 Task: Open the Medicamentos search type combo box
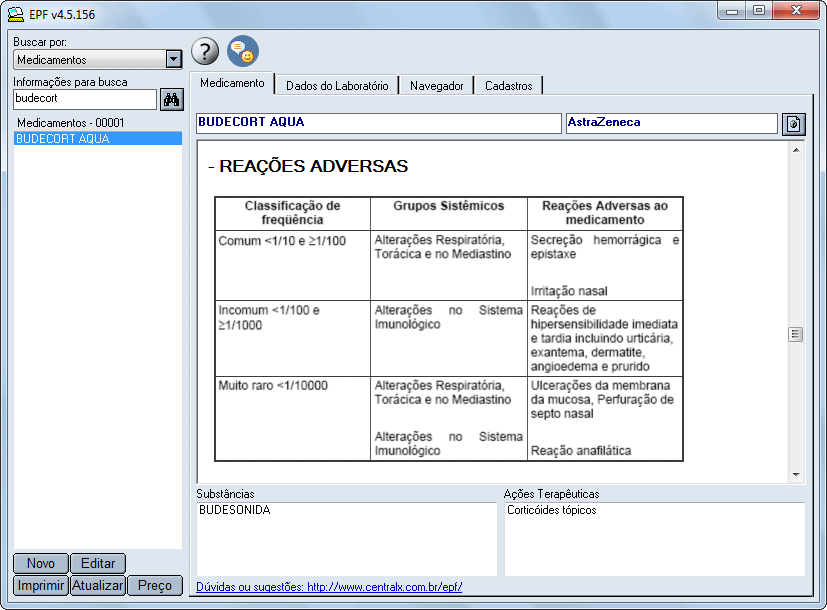tap(98, 60)
